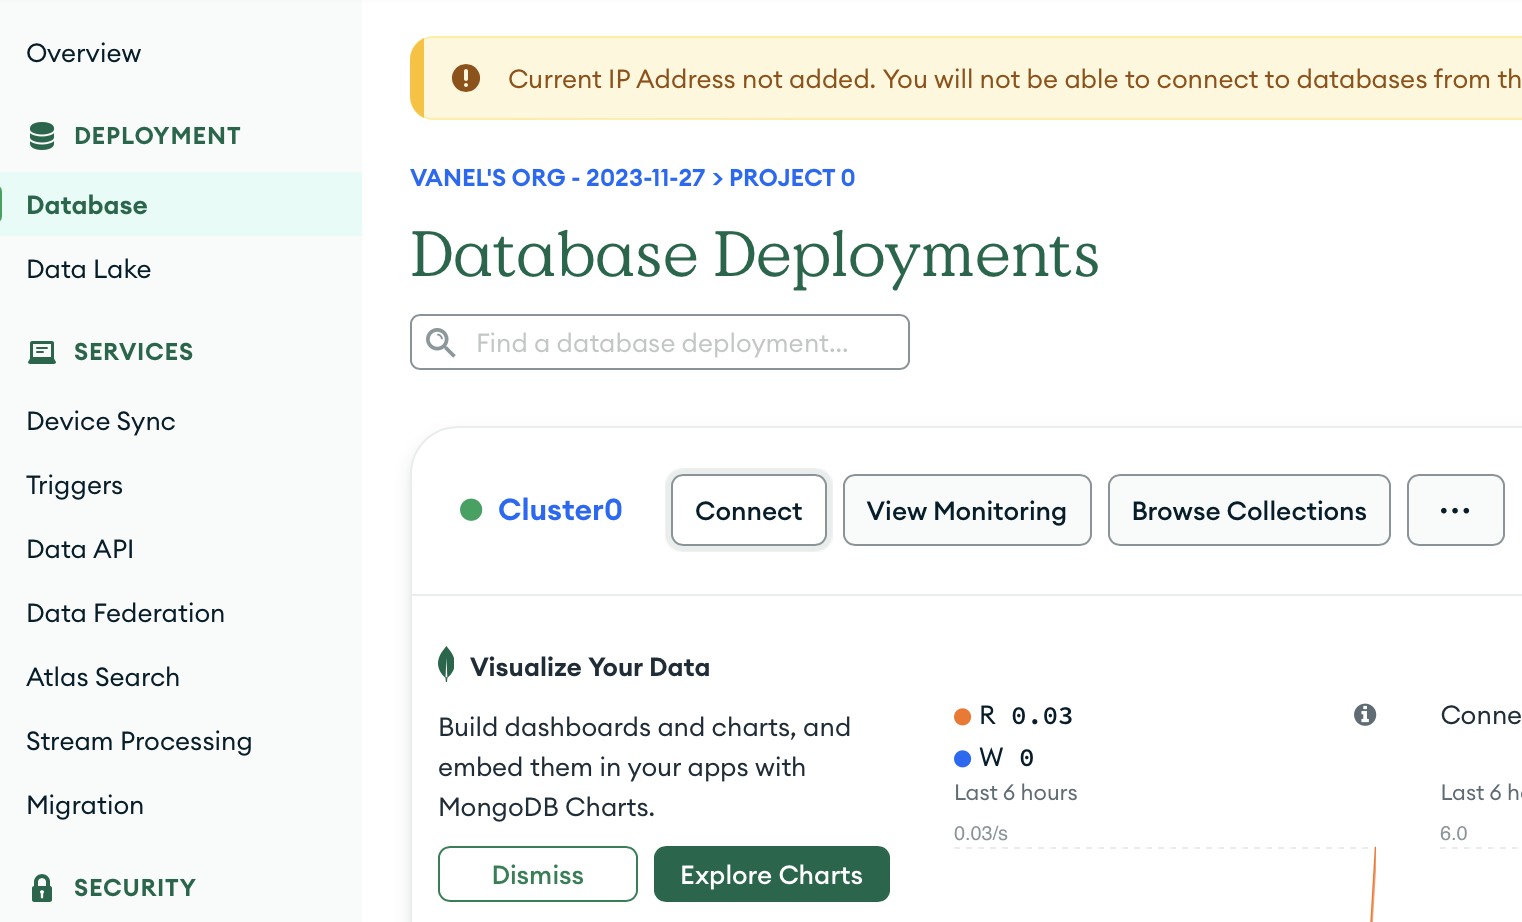Click the SECURITY section heading

coord(135,888)
